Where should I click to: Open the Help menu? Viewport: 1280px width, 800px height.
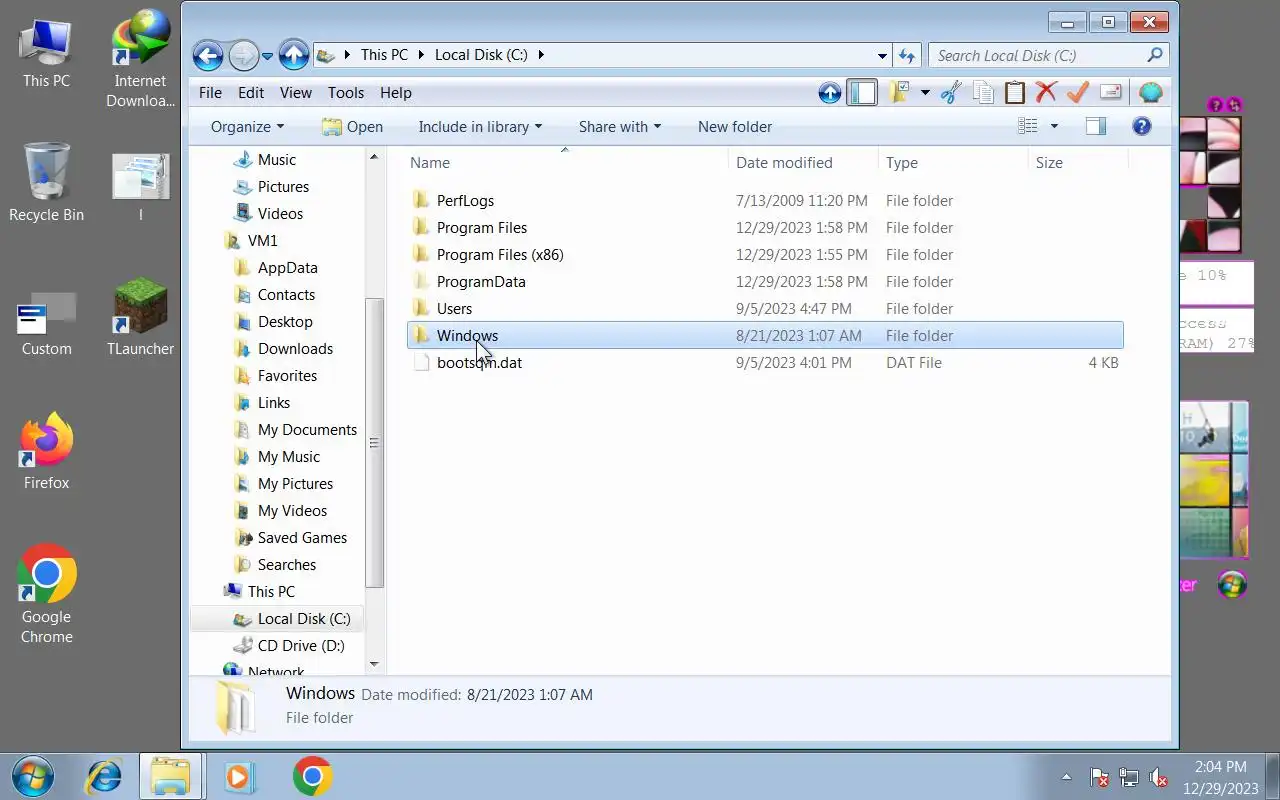click(x=396, y=92)
